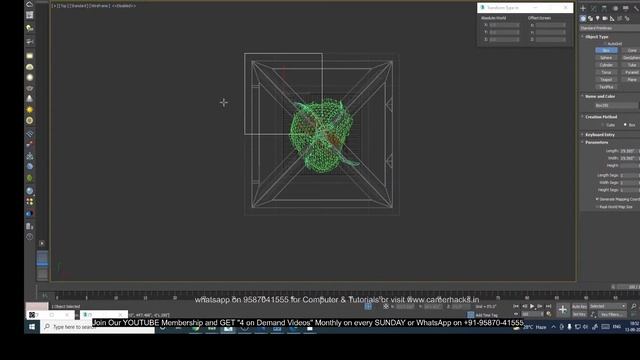This screenshot has width=640, height=360.
Task: Select the Cameras category icon
Action: coord(605,19)
